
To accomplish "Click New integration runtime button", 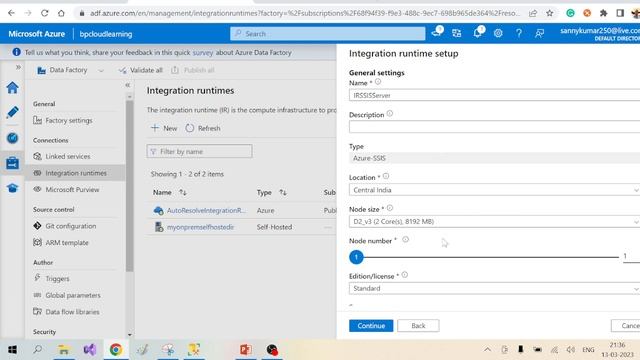I will [164, 128].
